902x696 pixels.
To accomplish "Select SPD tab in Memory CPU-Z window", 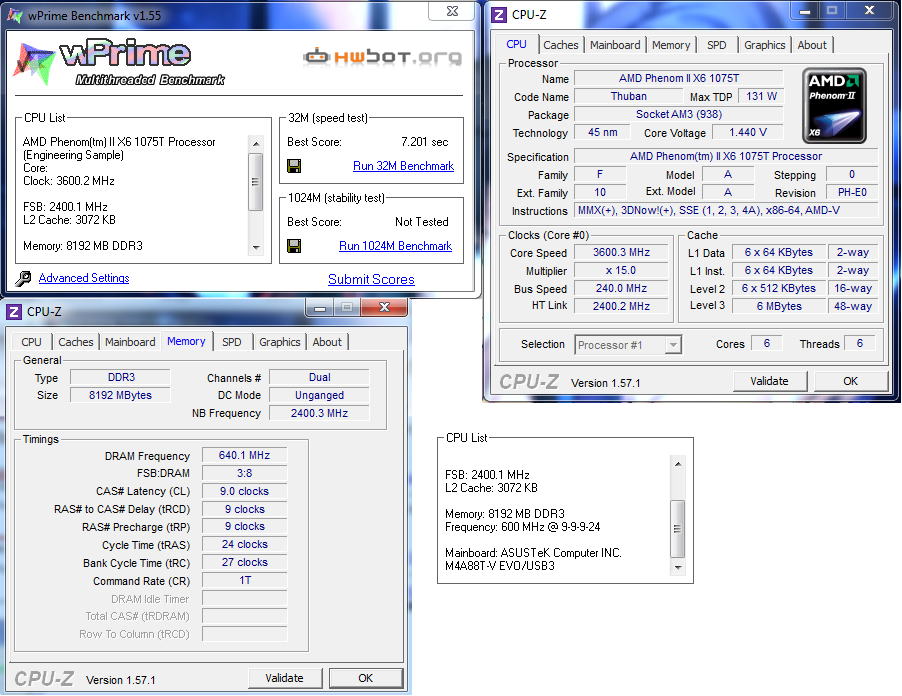I will (x=231, y=342).
